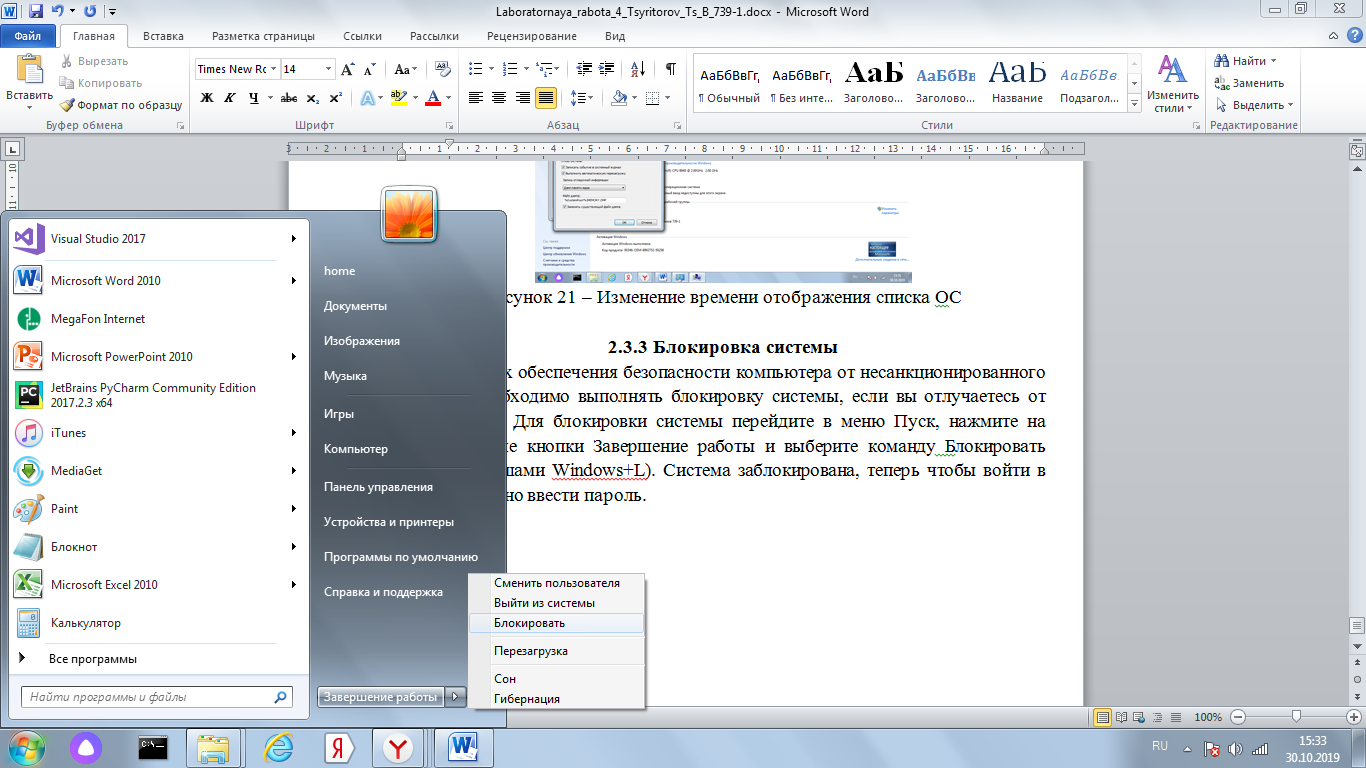1366x768 pixels.
Task: Choose Перезагрузка in the shutdown menu
Action: pos(556,651)
